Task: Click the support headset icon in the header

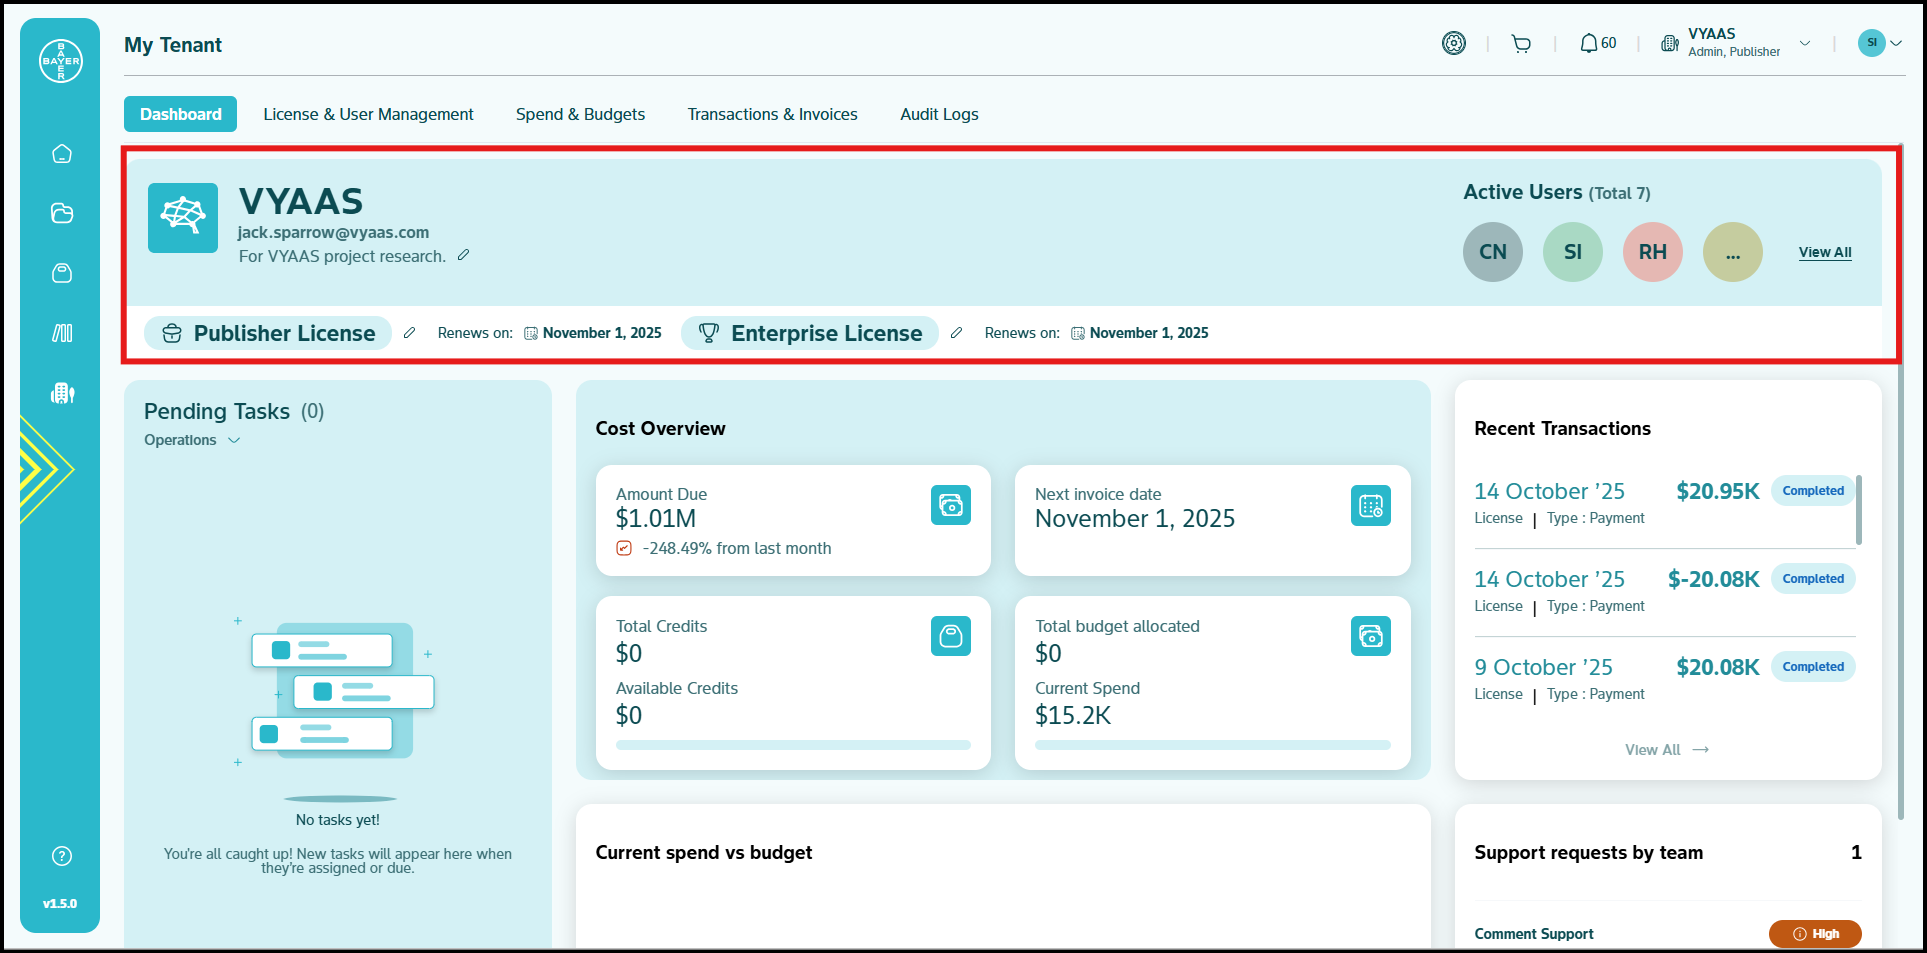Action: click(x=1454, y=44)
